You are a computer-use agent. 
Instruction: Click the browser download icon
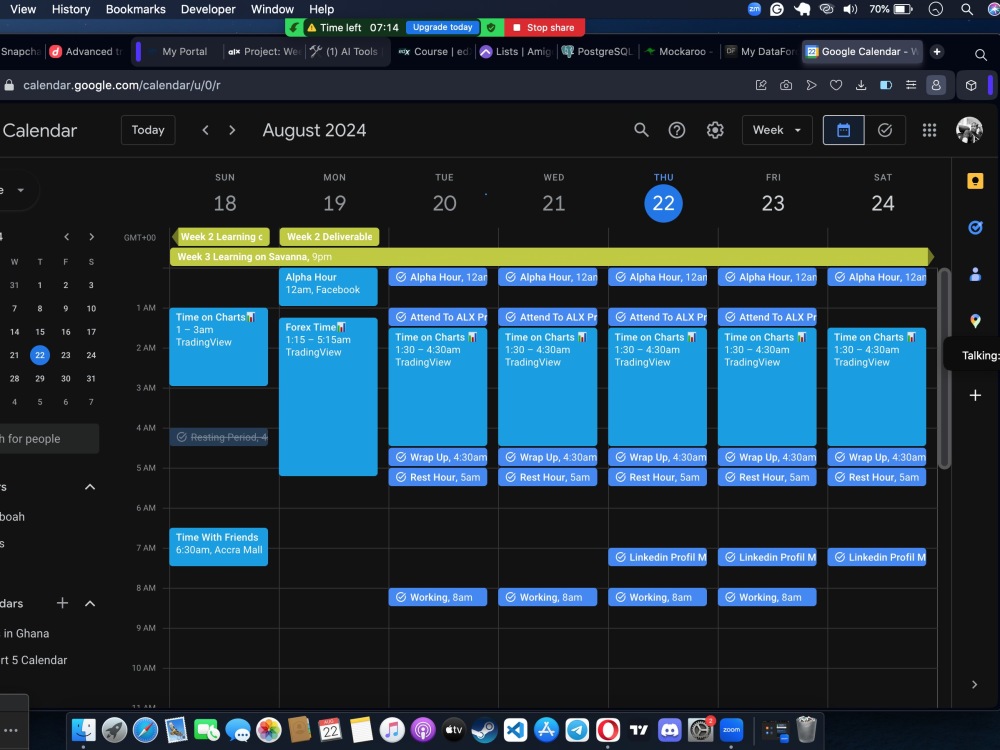860,85
